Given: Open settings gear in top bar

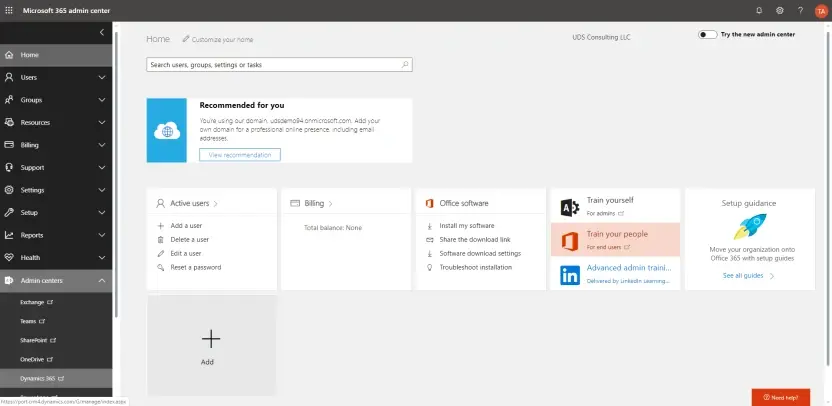Looking at the screenshot, I should click(x=779, y=10).
